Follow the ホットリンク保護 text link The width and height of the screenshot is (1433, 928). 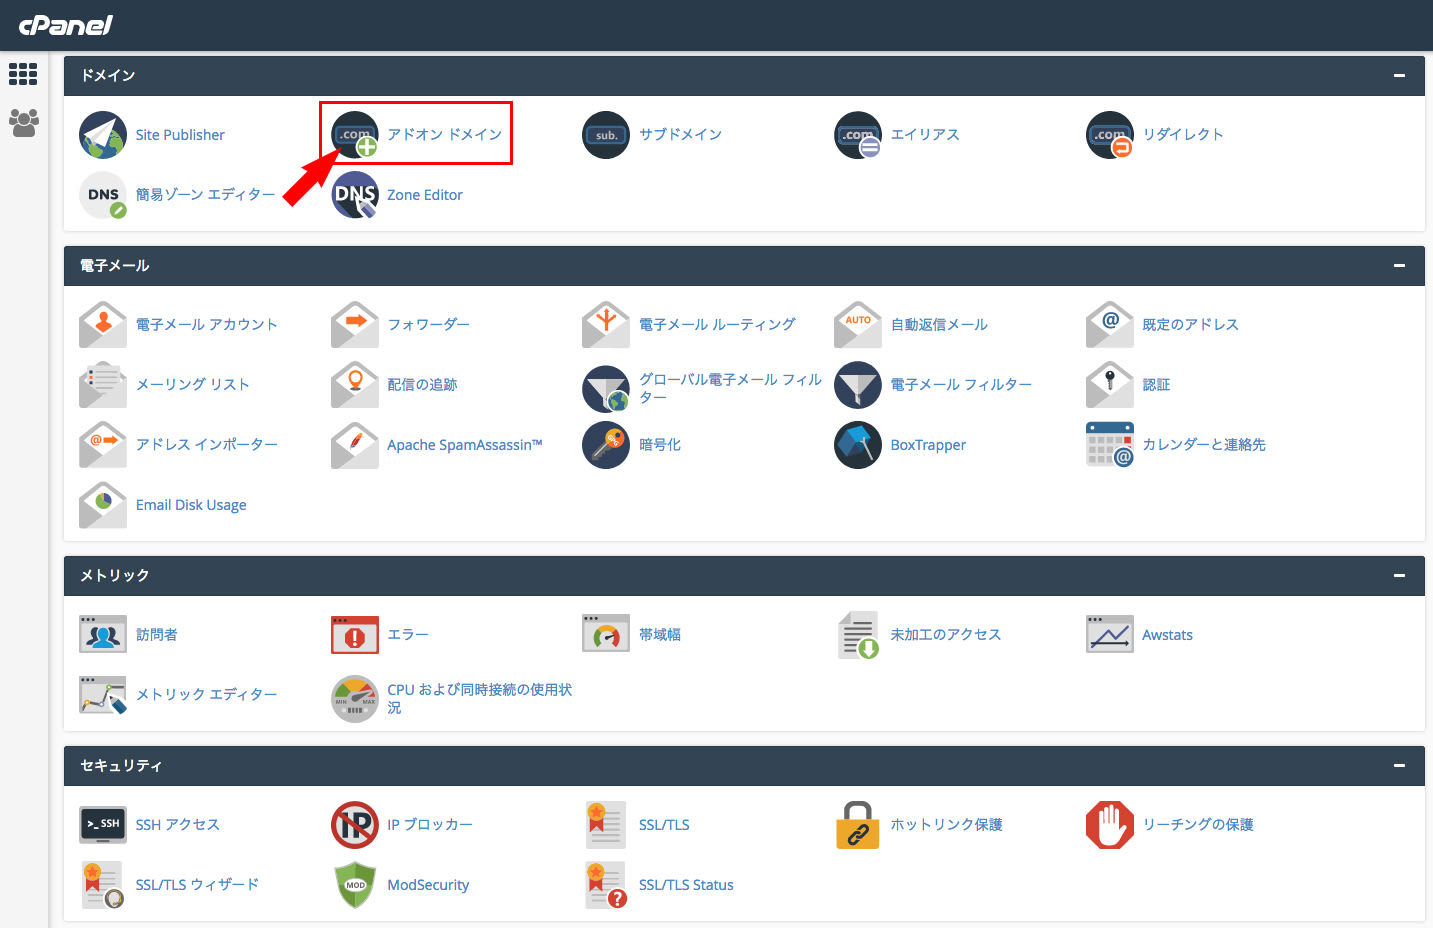tap(946, 825)
